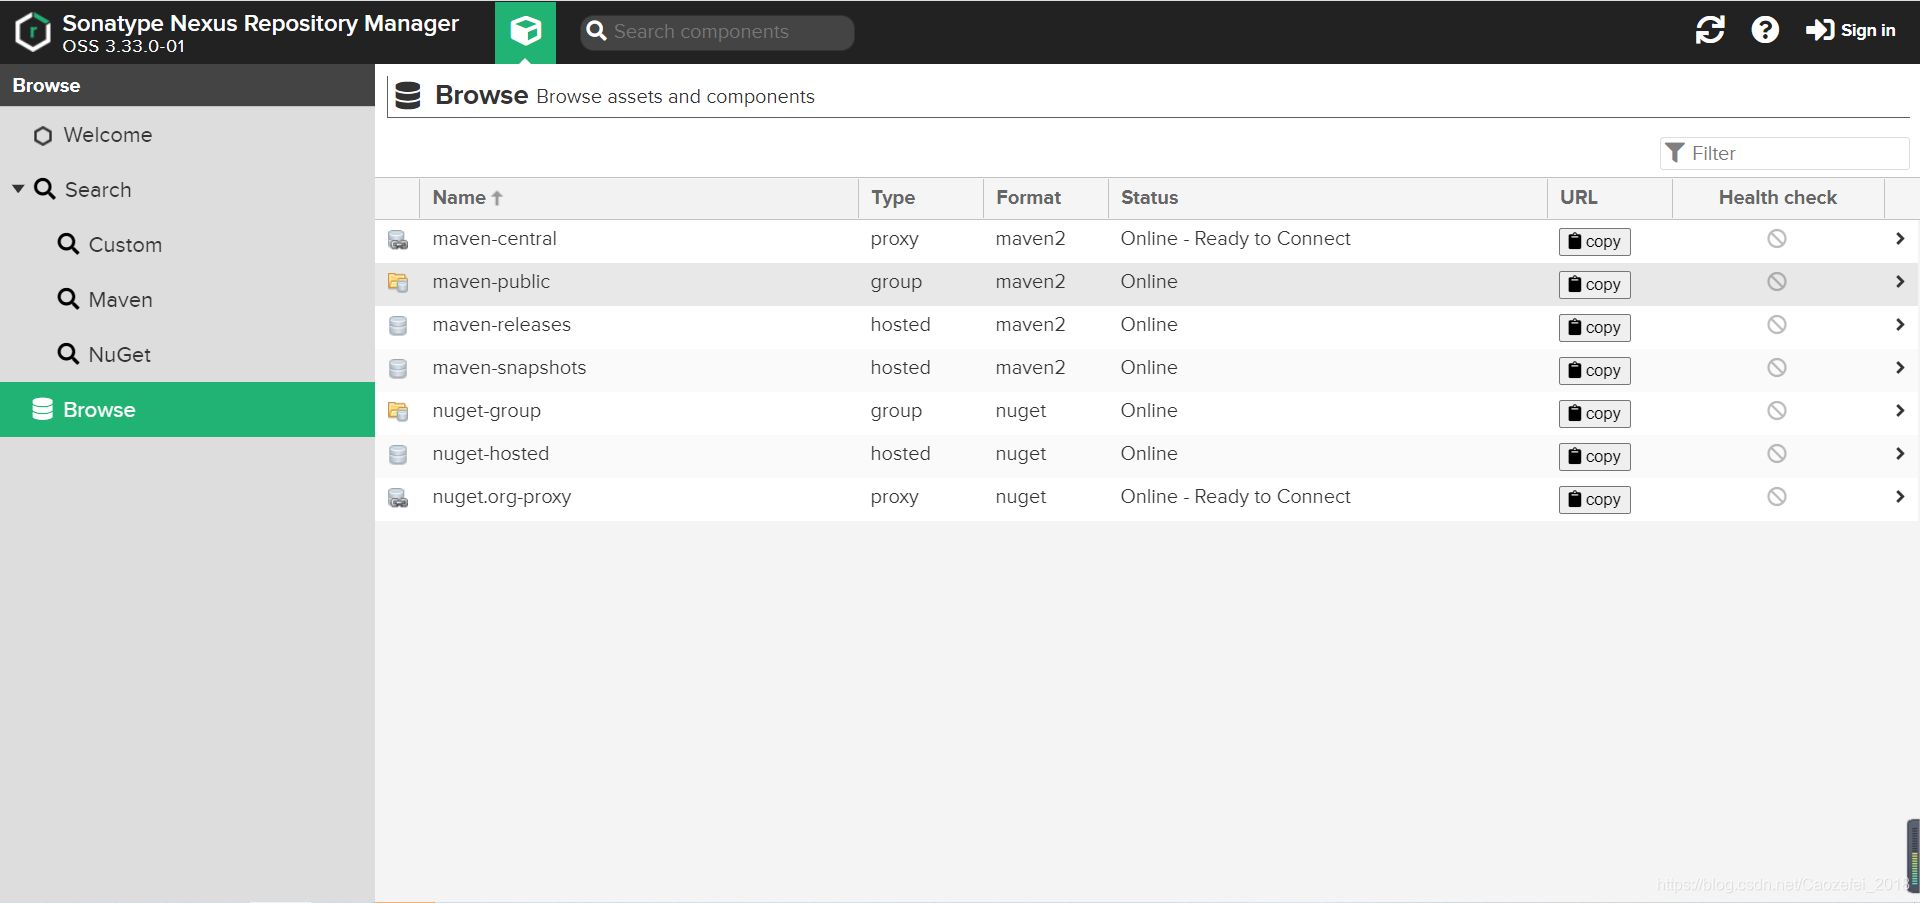Copy URL for nuget-group
The width and height of the screenshot is (1920, 903).
(1594, 413)
